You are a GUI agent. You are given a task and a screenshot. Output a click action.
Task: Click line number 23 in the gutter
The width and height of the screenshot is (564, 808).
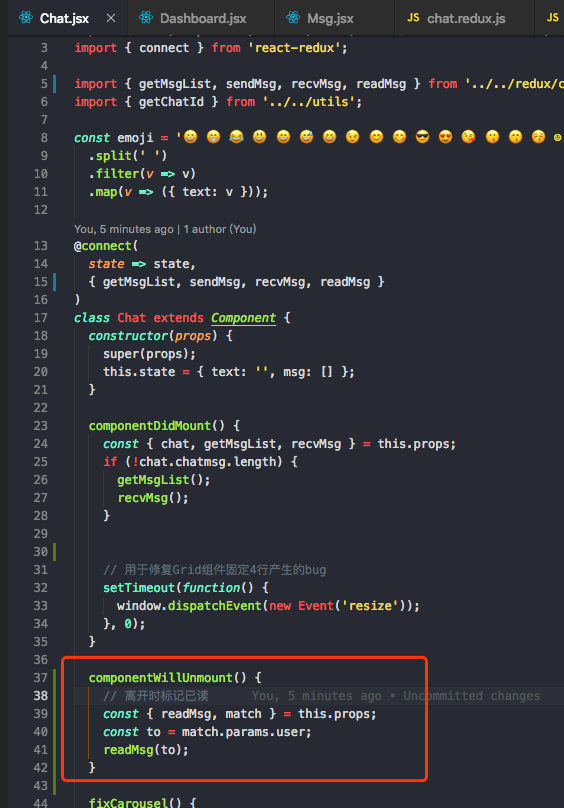coord(41,426)
